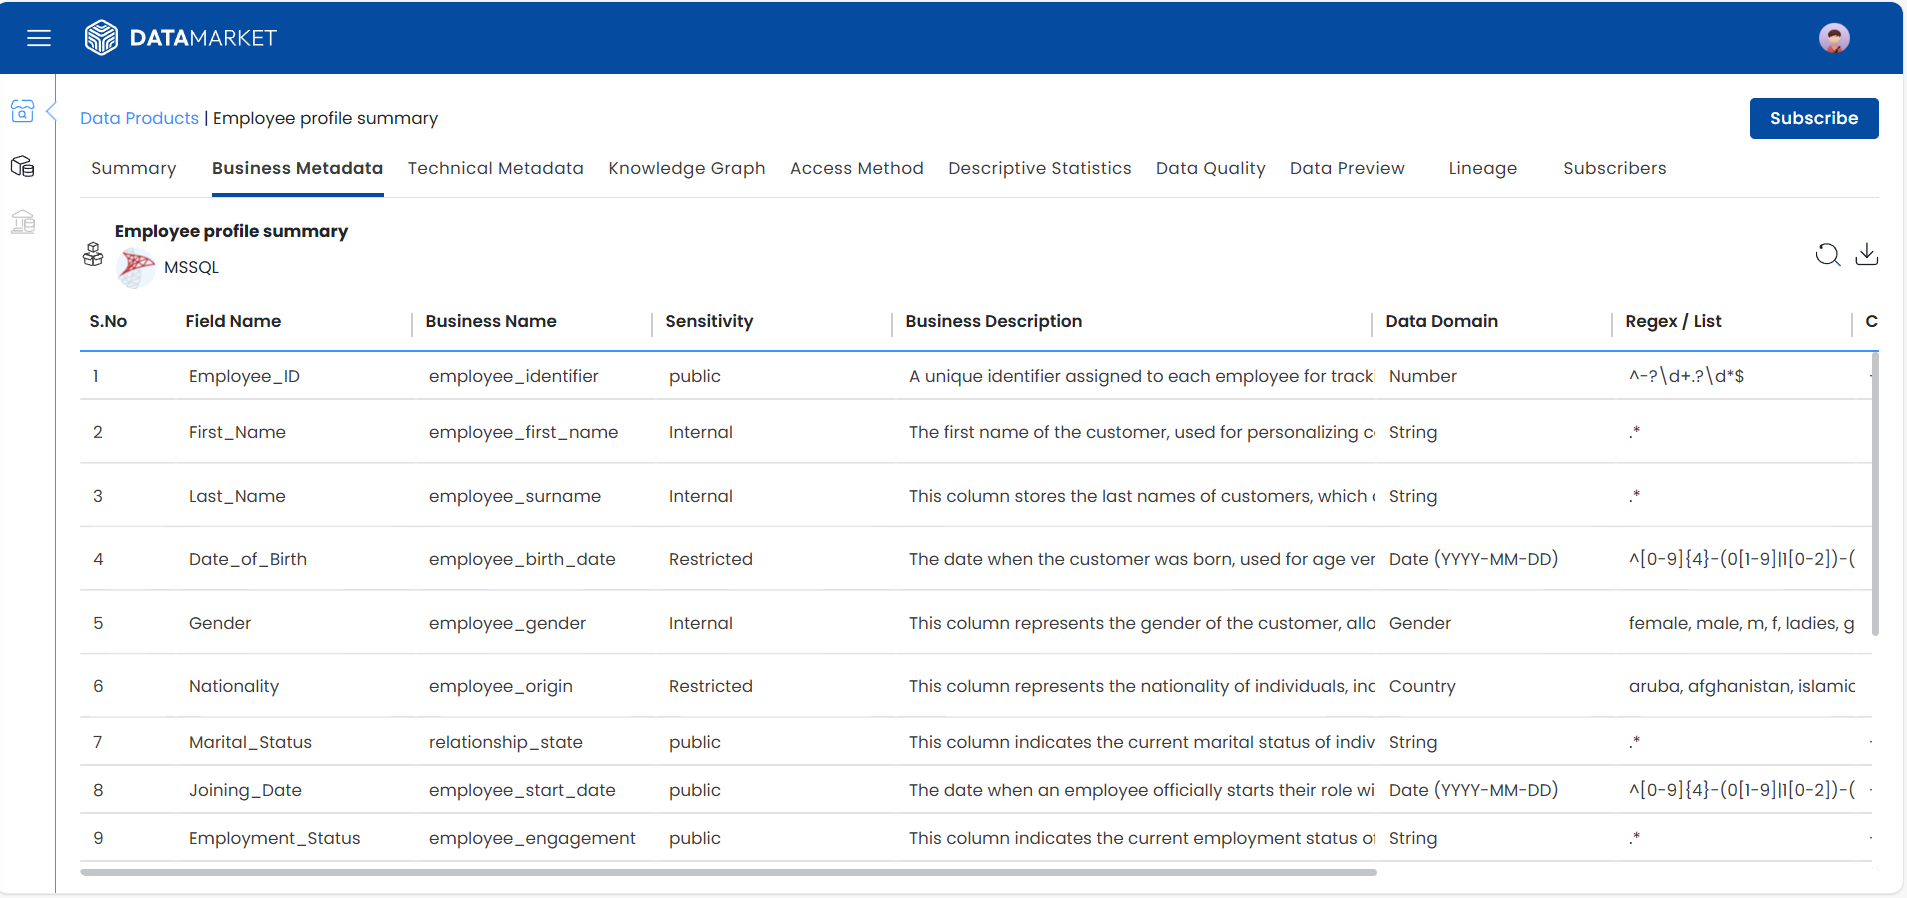
Task: Download the metadata table
Action: [x=1866, y=255]
